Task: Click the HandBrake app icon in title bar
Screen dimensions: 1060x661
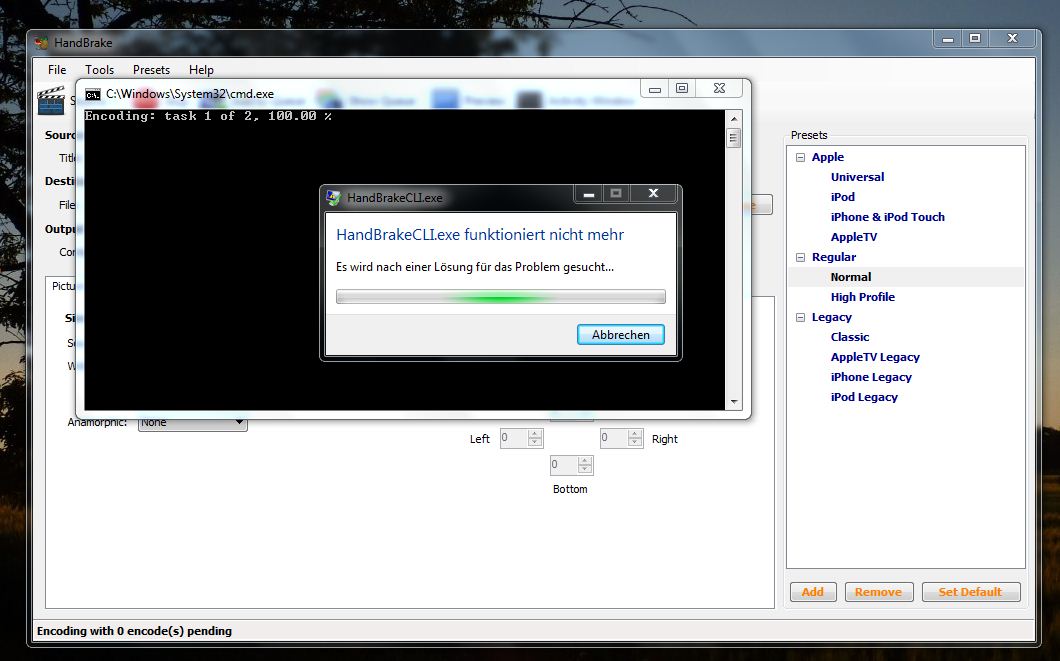Action: (41, 43)
